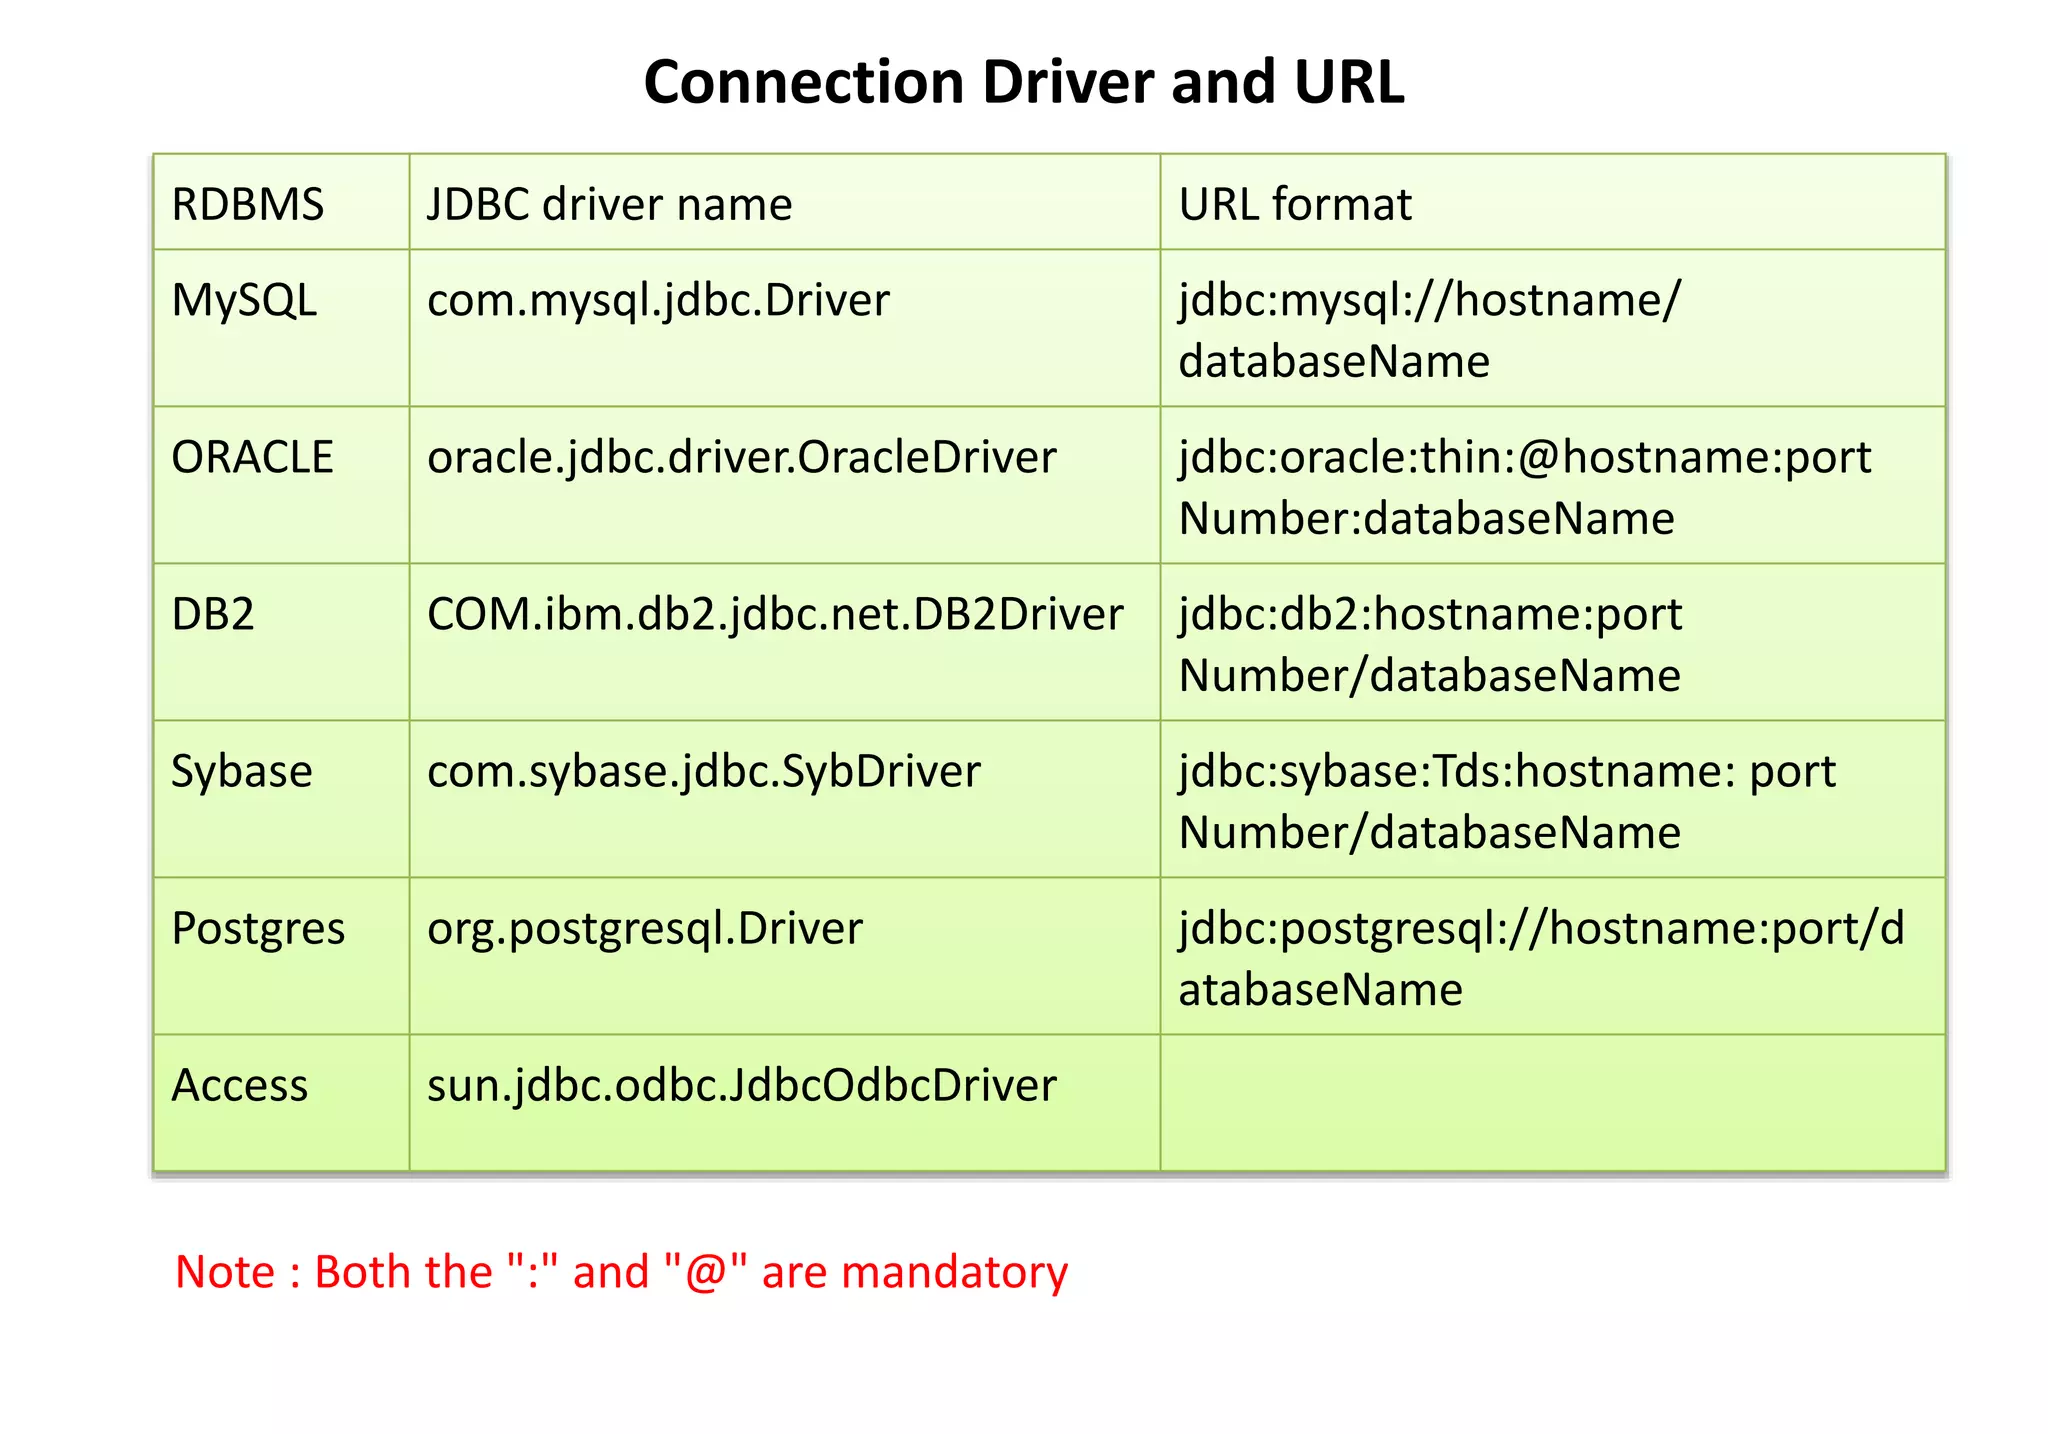Click the Postgres row label
Viewport: 2048px width, 1434px height.
click(x=258, y=928)
